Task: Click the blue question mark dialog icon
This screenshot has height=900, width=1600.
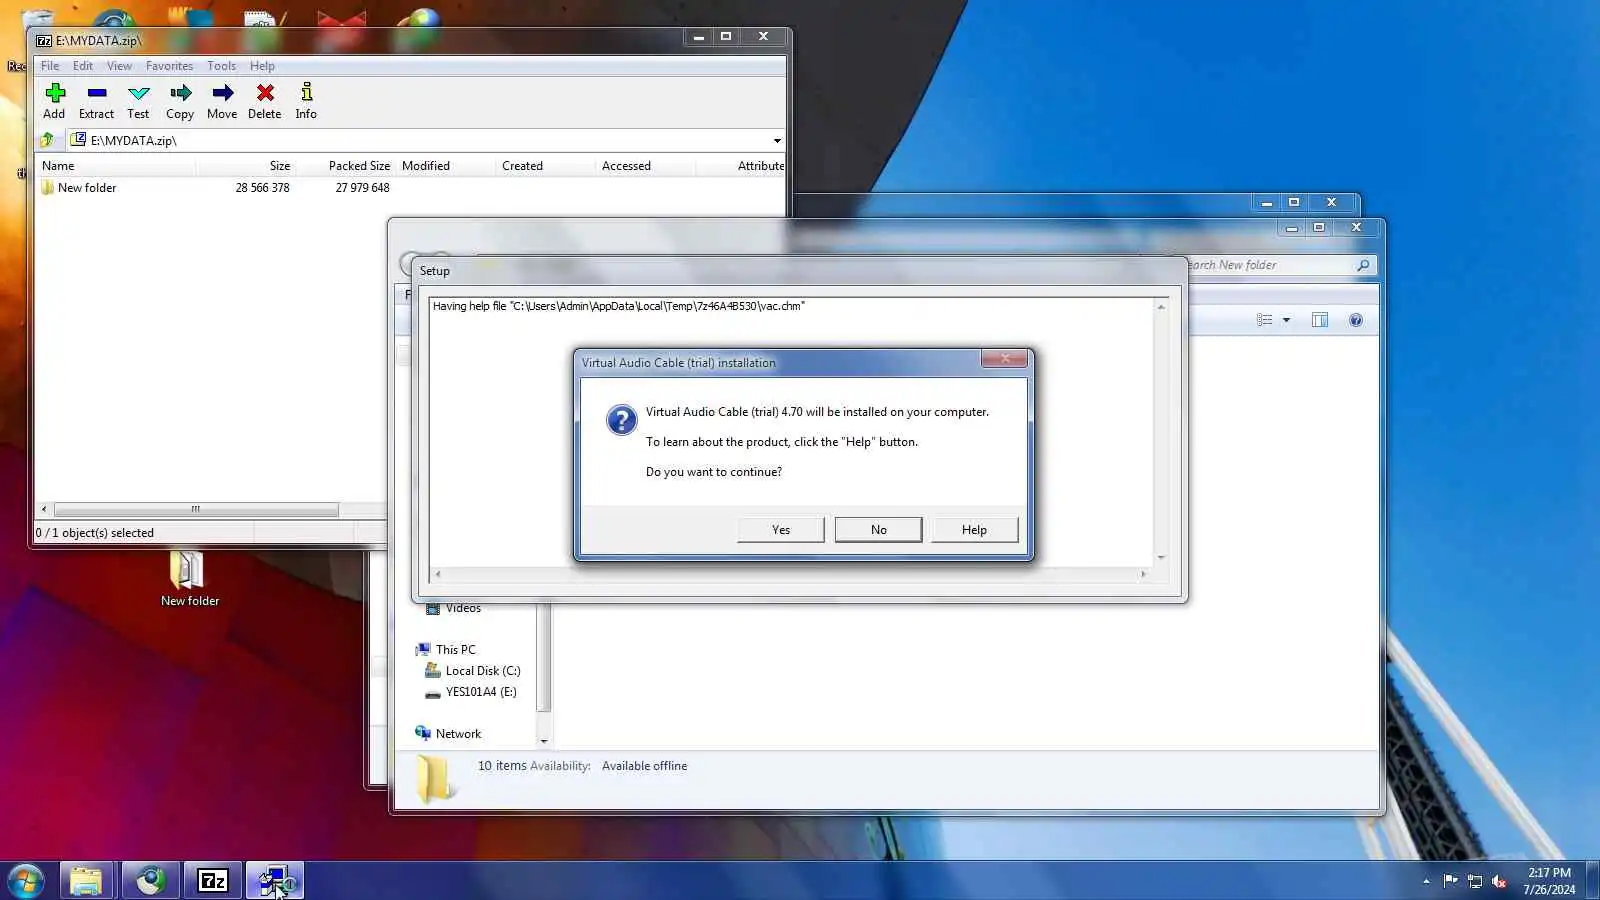Action: tap(621, 420)
